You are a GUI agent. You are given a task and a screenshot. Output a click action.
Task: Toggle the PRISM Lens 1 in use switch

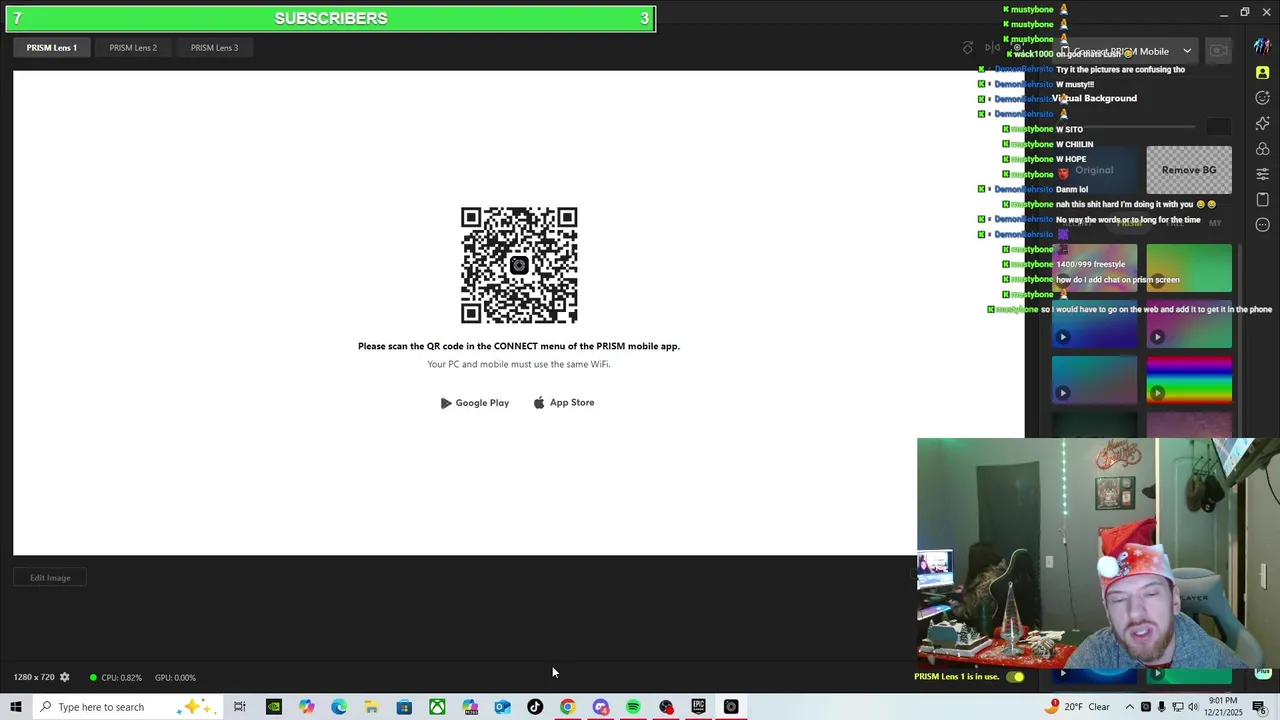(x=1015, y=677)
